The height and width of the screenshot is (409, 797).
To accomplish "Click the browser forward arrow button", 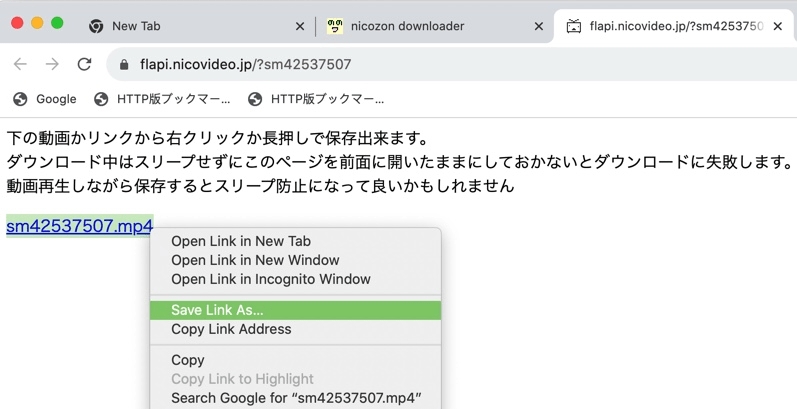I will click(x=52, y=64).
